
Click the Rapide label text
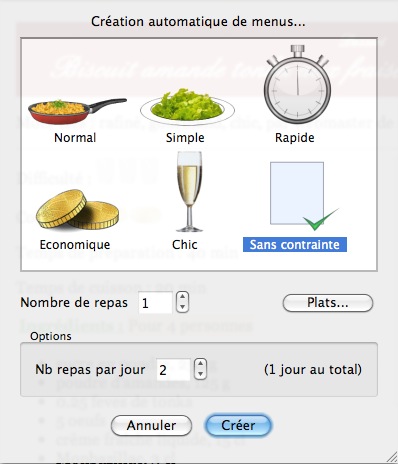tap(295, 138)
